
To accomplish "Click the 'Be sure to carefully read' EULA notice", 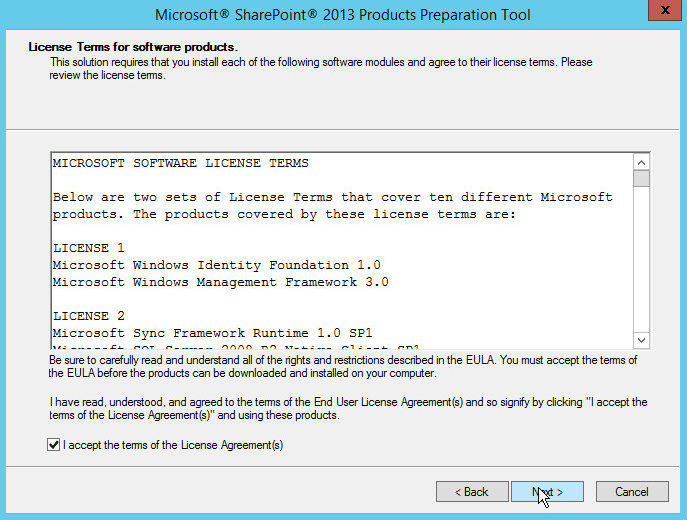I will point(340,365).
